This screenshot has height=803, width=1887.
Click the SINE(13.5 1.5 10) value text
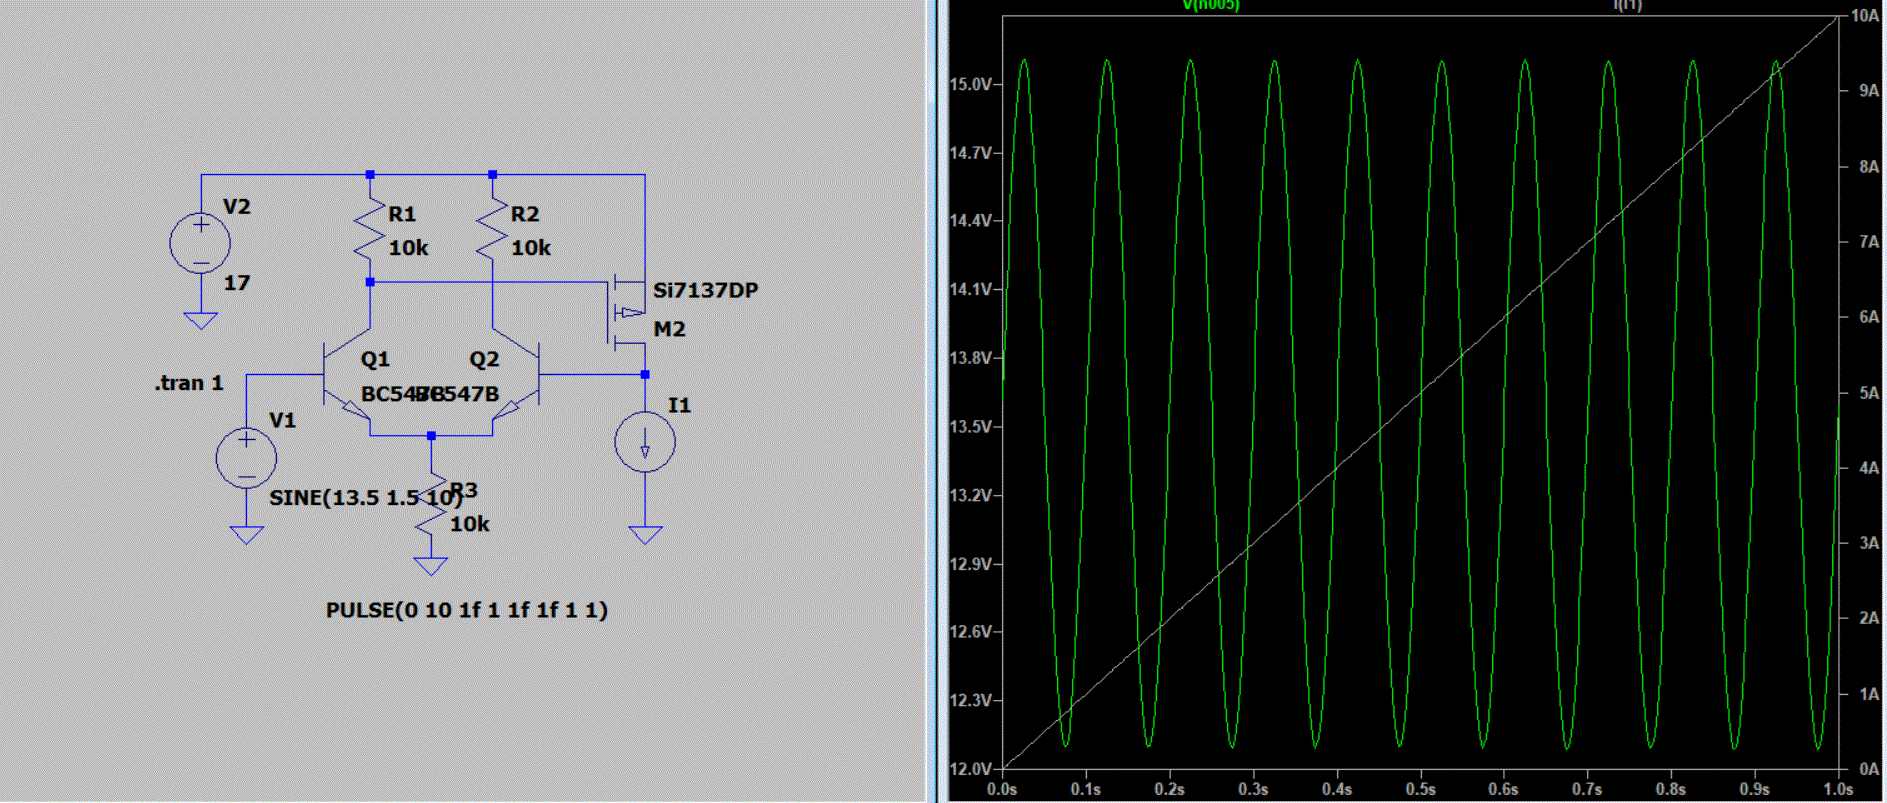(x=365, y=498)
